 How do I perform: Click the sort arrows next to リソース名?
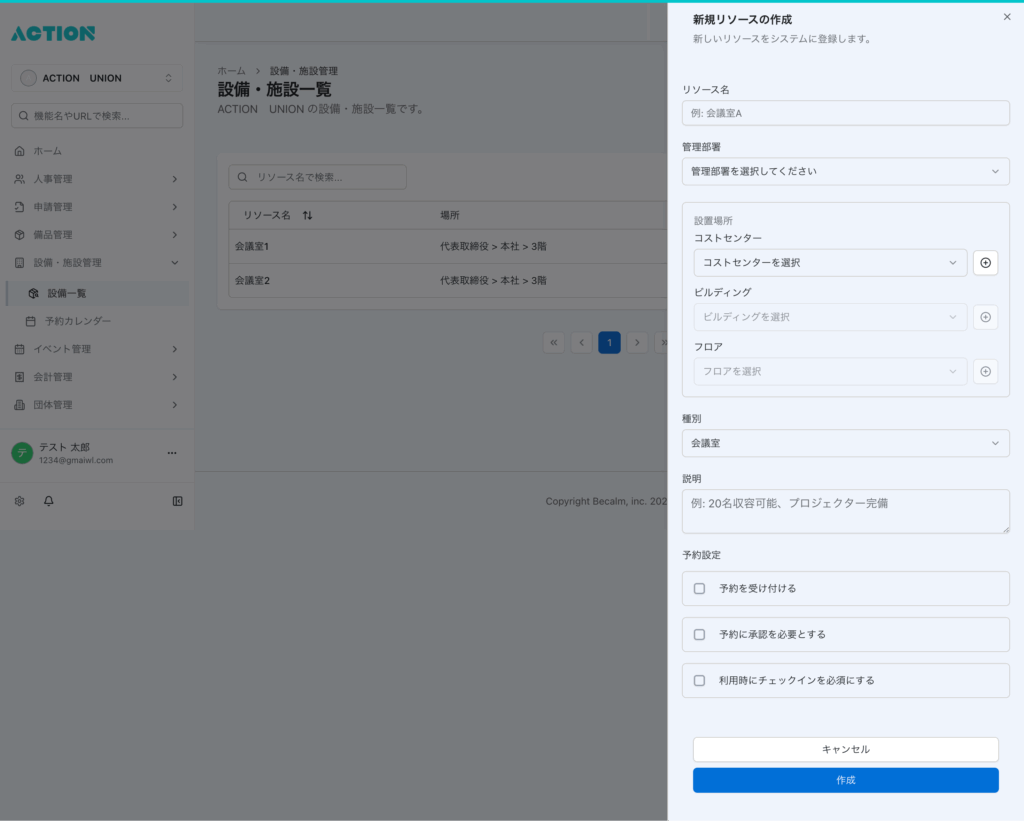pos(307,216)
